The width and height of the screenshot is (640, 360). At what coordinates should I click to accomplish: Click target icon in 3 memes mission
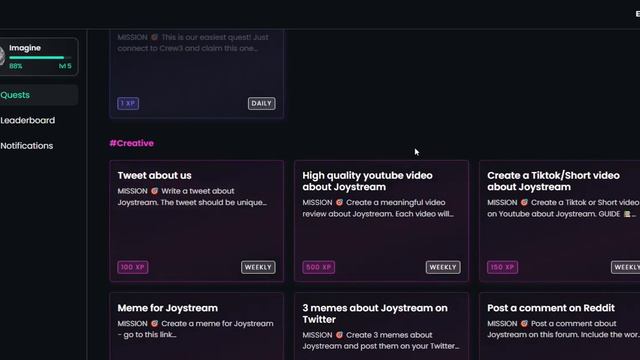[x=339, y=335]
